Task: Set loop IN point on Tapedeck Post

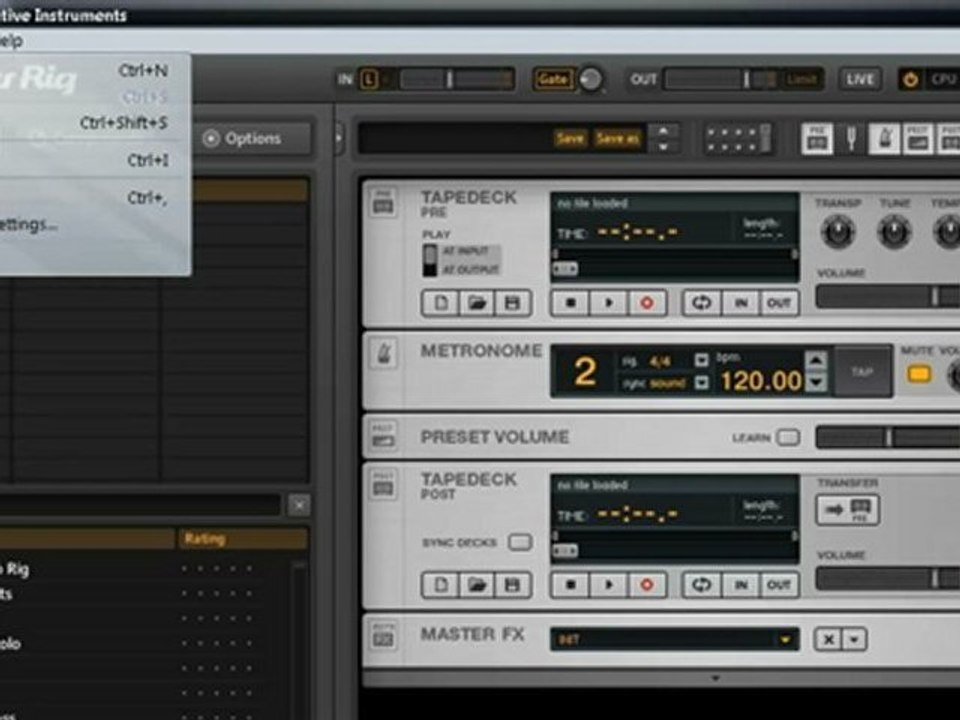Action: (741, 585)
